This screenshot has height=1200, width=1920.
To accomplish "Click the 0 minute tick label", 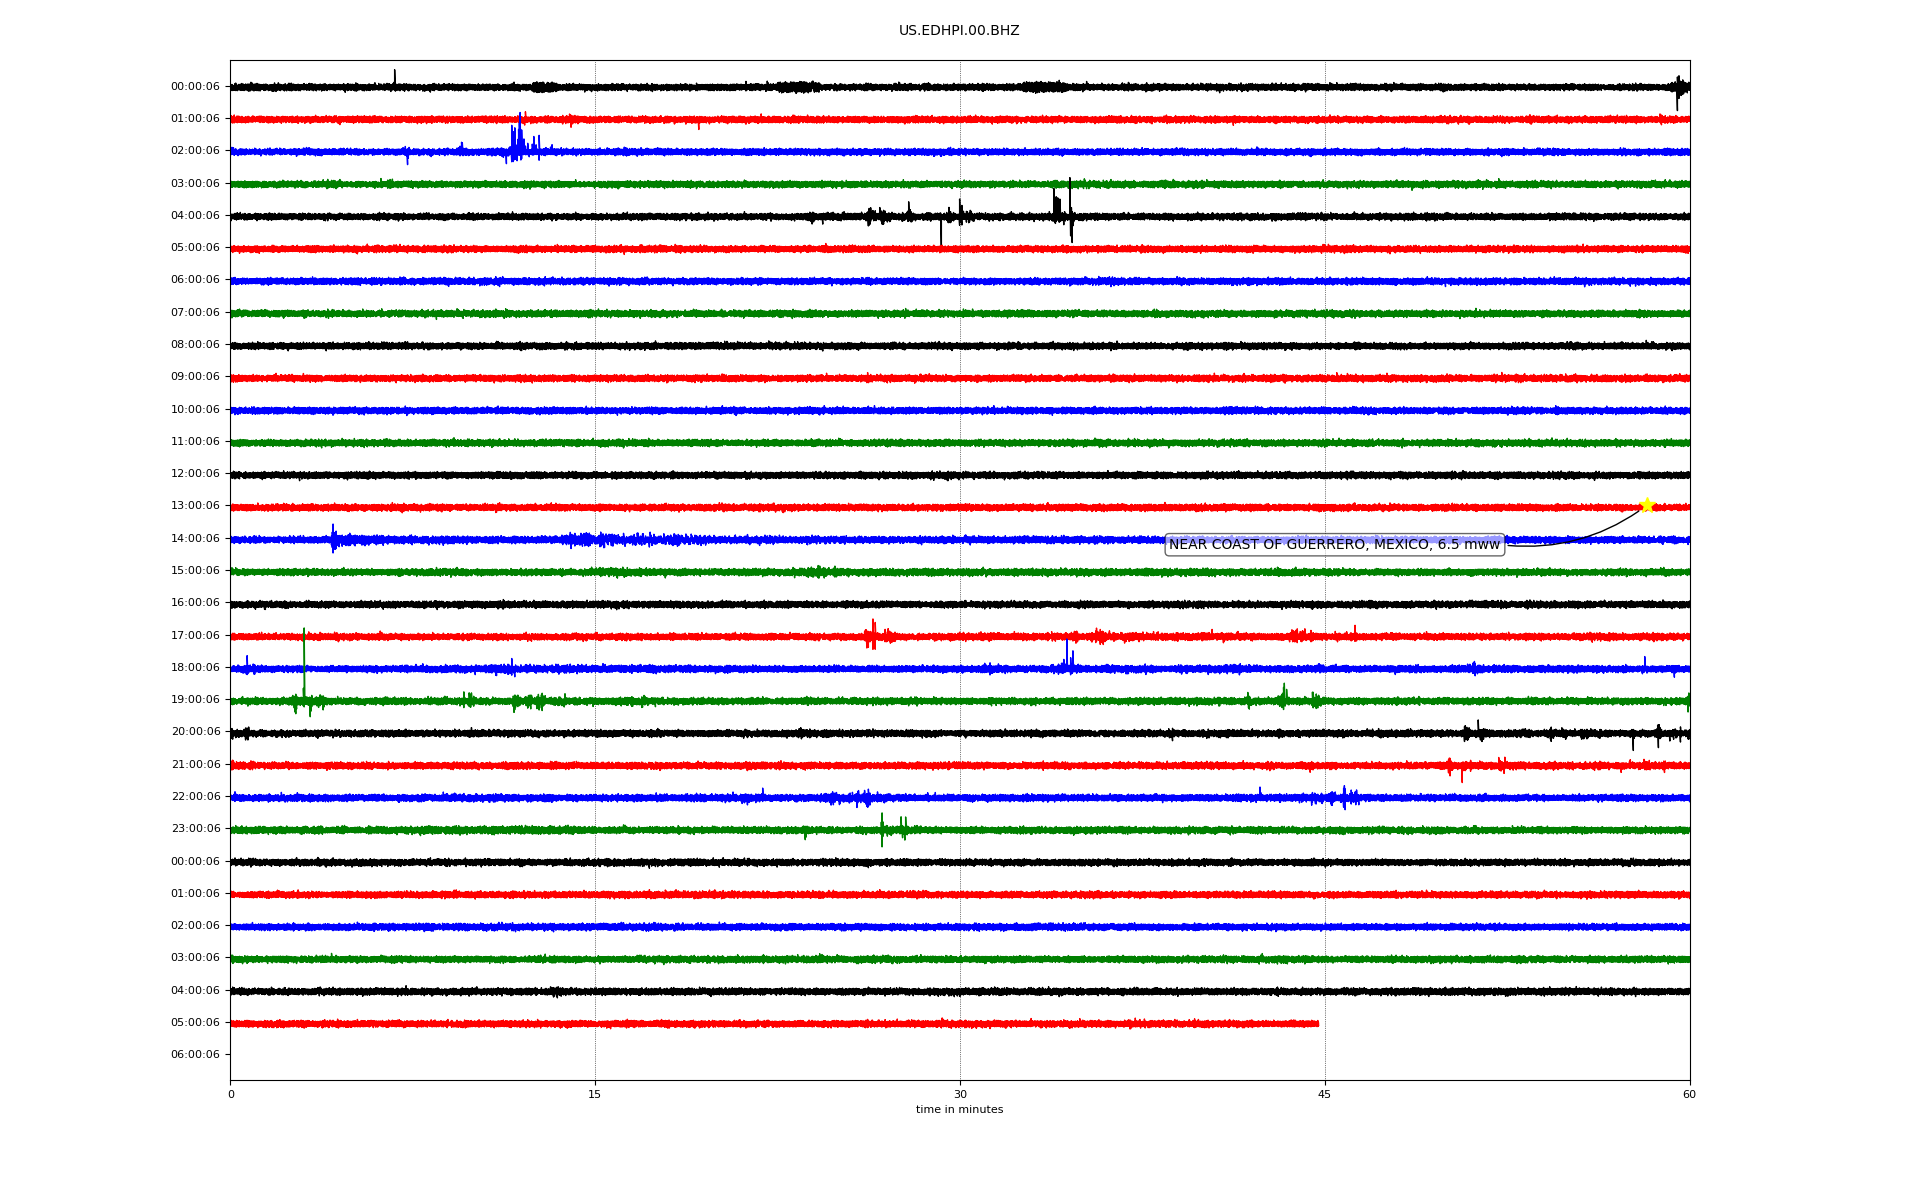I will (x=231, y=1094).
